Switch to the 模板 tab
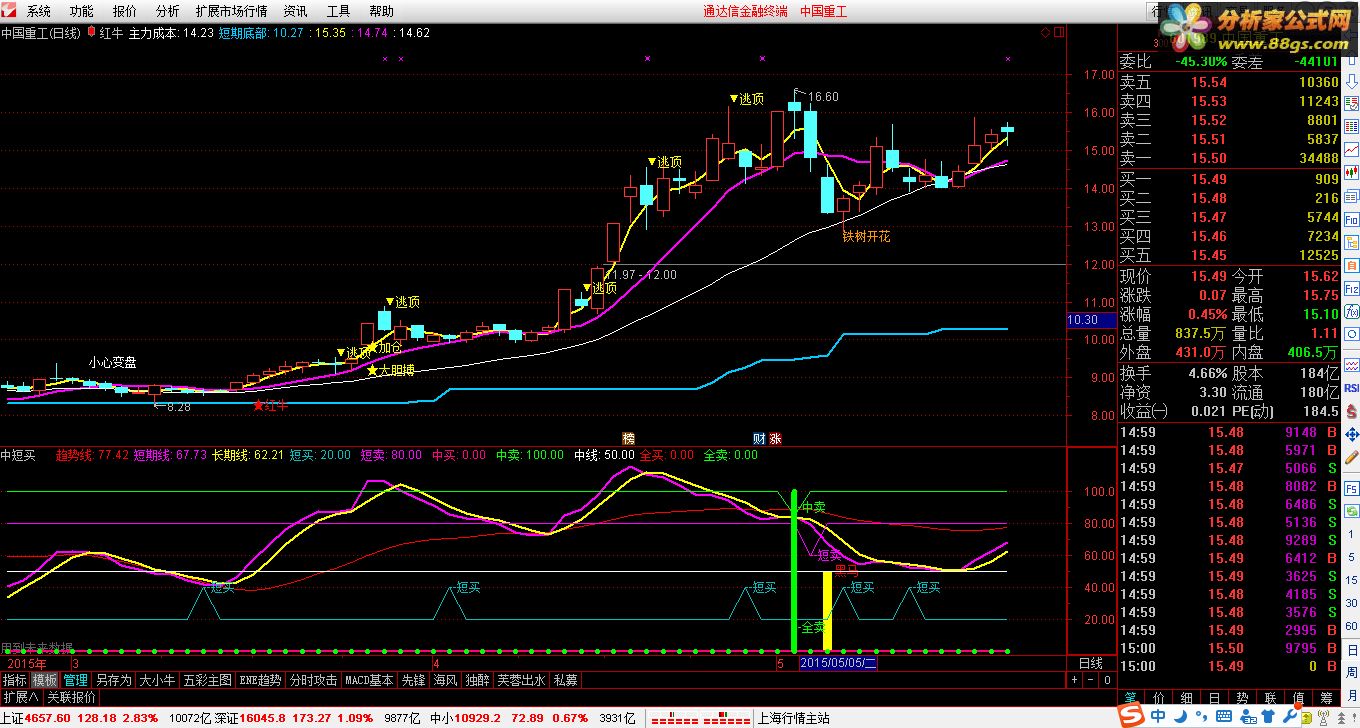1360x728 pixels. (x=45, y=680)
